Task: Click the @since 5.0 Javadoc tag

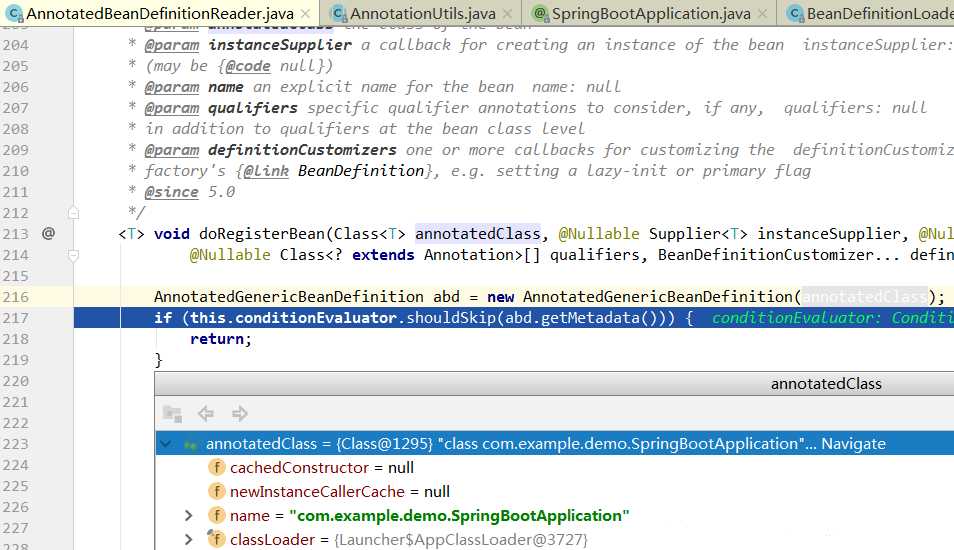Action: click(190, 192)
